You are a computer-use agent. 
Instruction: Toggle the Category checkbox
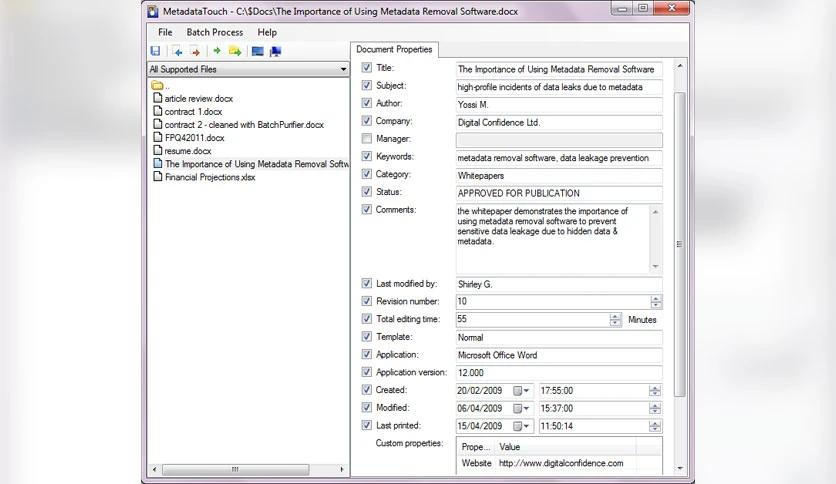tap(366, 174)
